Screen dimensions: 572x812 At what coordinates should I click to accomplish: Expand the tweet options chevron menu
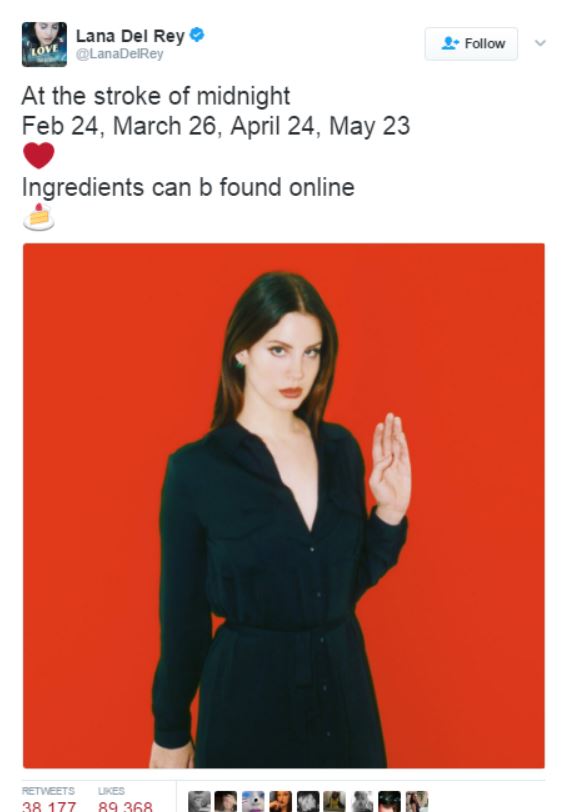click(x=540, y=43)
